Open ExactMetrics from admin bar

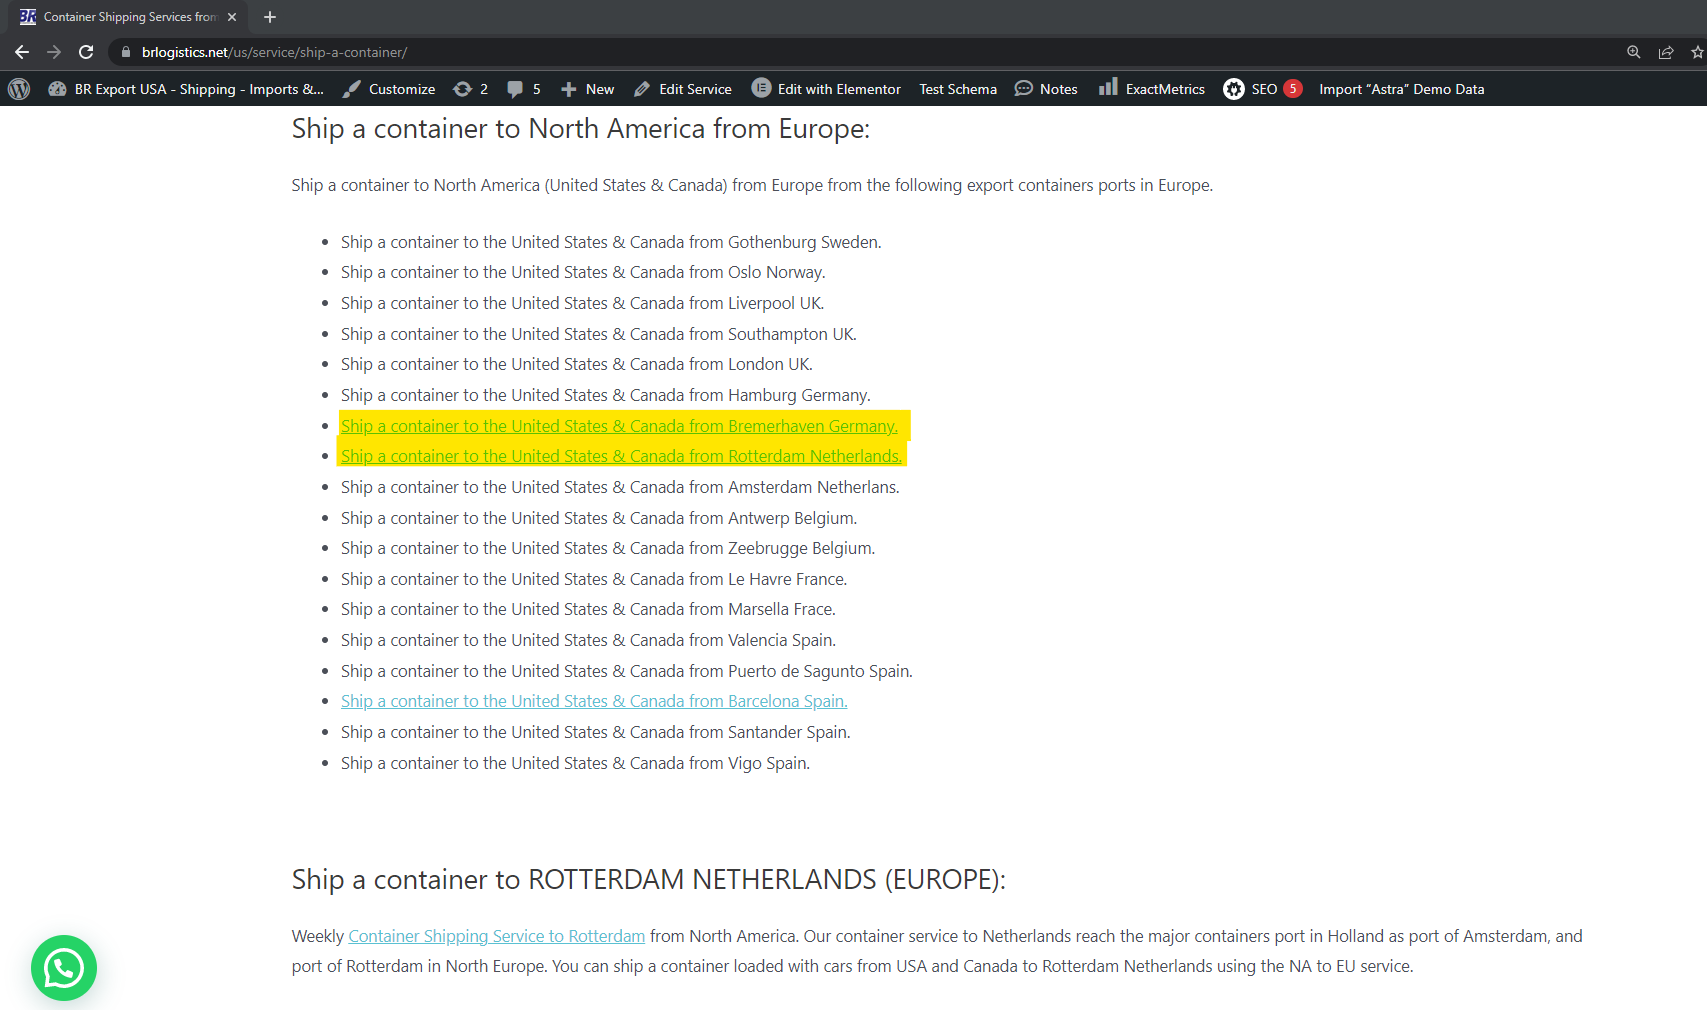coord(1152,89)
